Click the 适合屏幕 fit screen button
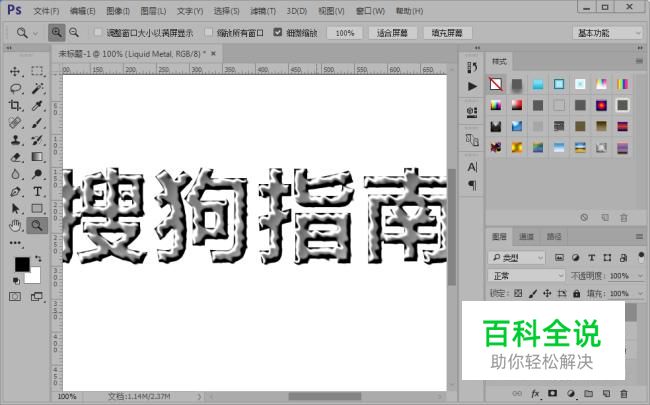This screenshot has width=650, height=405. point(392,33)
